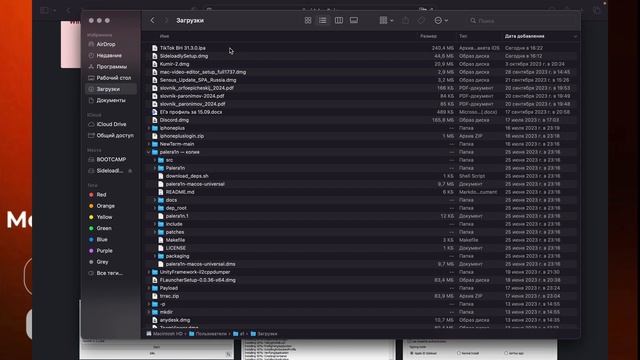The height and width of the screenshot is (360, 640).
Task: Click the Edit Tags toolbar icon
Action: (x=421, y=20)
